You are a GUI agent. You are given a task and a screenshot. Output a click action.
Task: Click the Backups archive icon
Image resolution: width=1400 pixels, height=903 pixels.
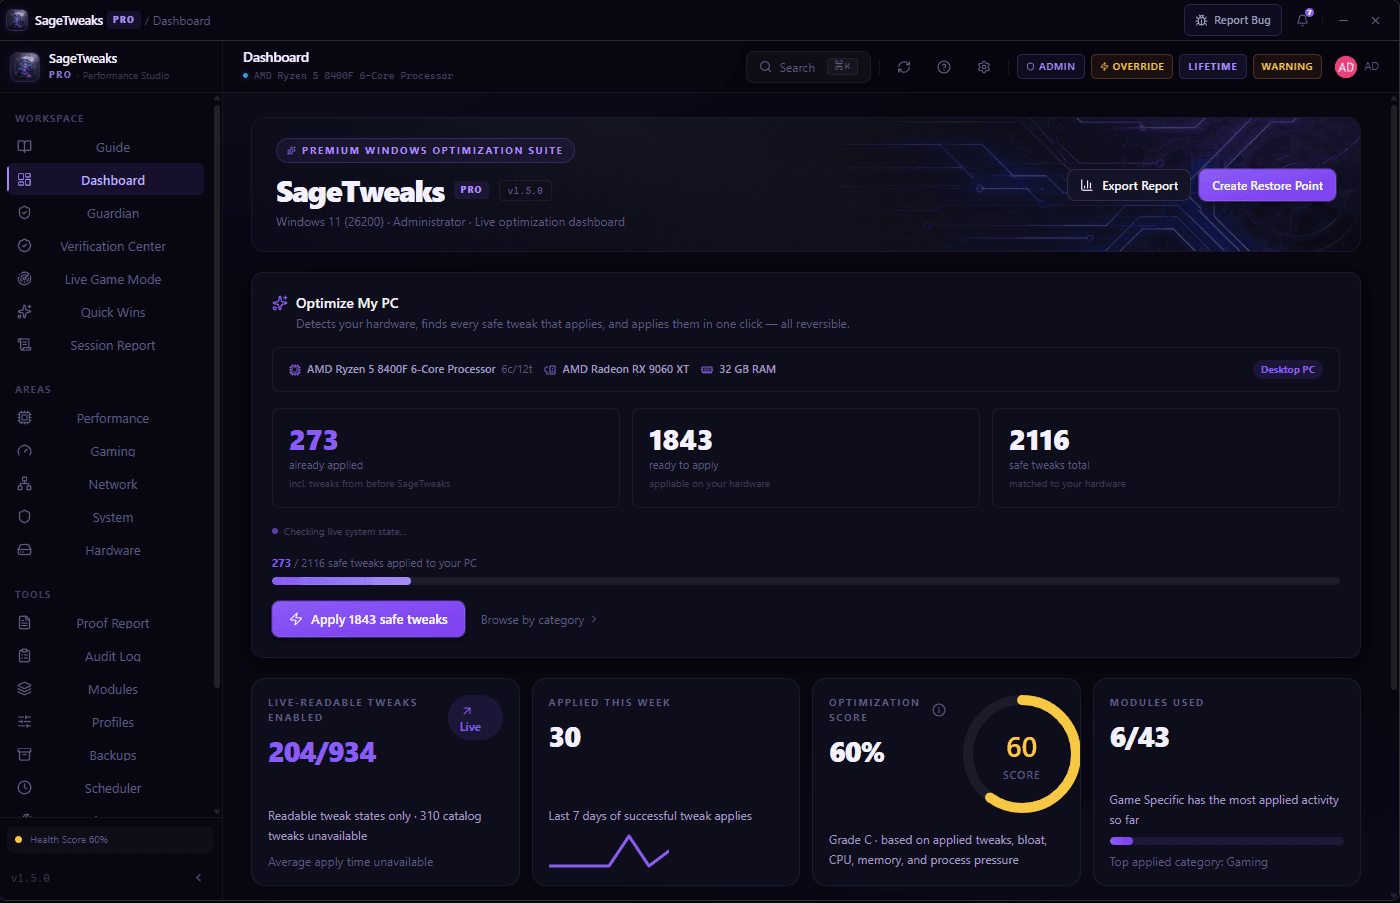pos(25,755)
